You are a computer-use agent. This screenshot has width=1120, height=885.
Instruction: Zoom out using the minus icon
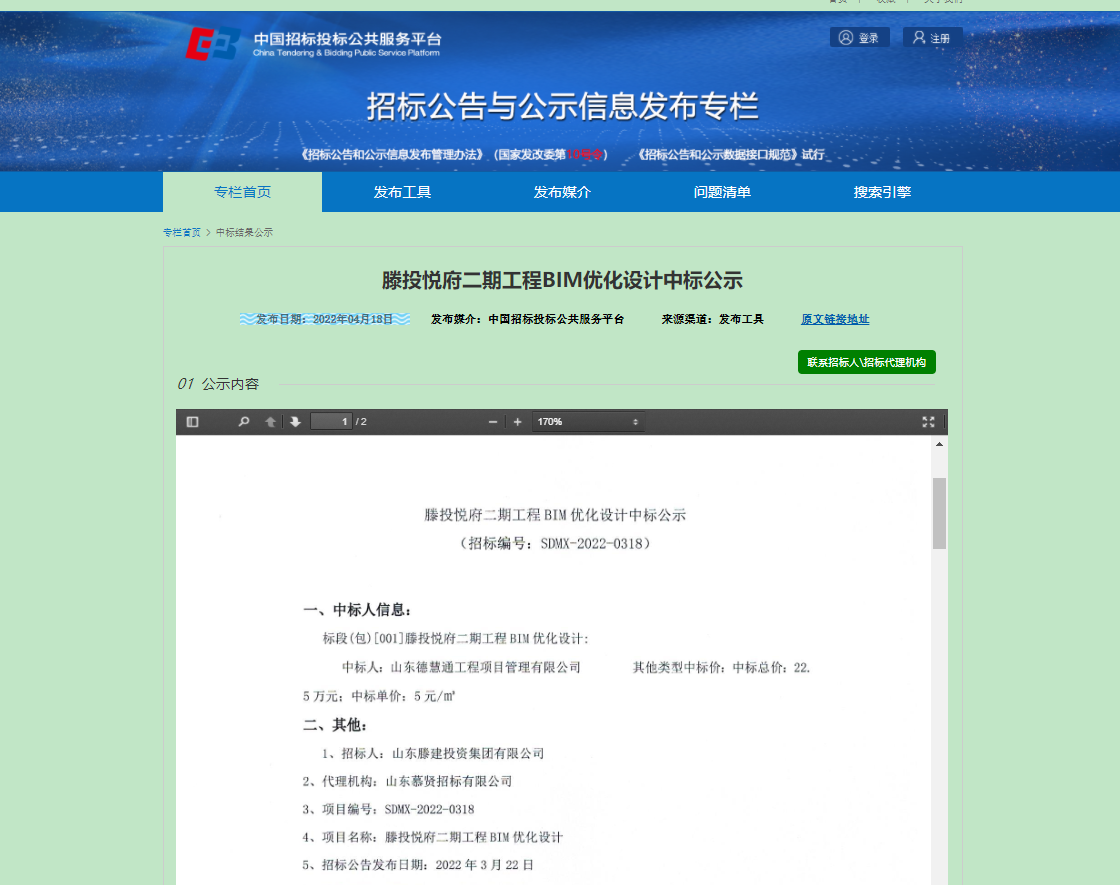(492, 421)
